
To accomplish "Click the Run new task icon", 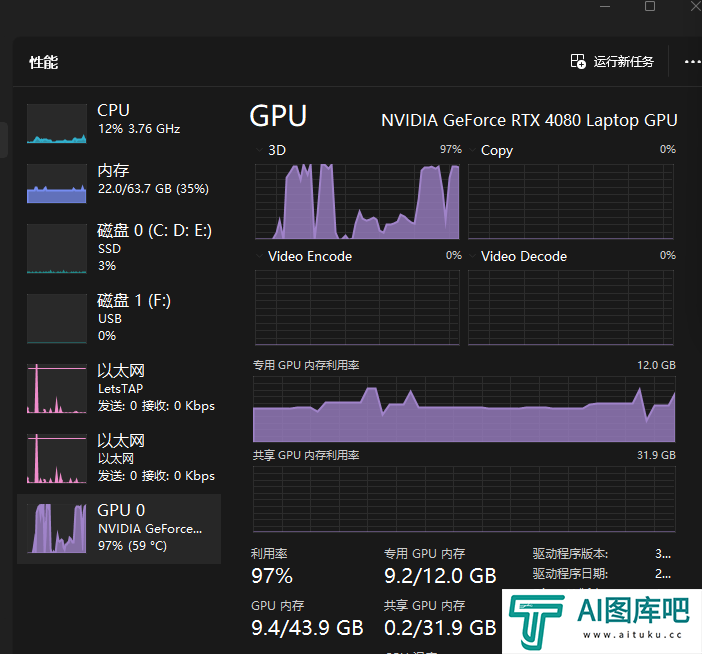I will pos(578,61).
